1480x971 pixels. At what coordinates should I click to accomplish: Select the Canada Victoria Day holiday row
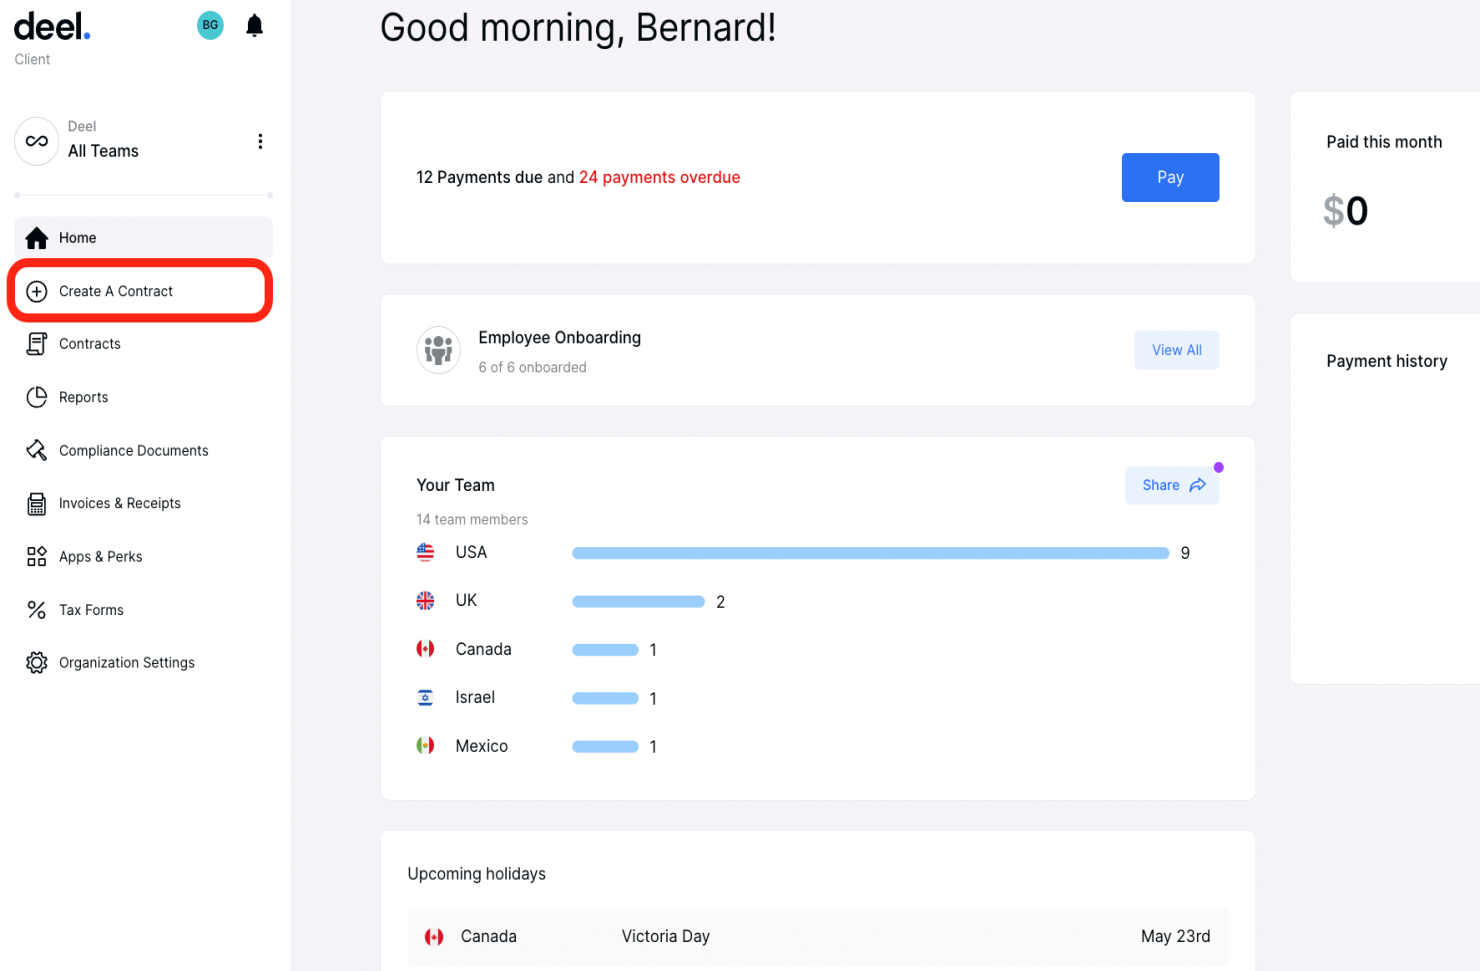coord(817,937)
